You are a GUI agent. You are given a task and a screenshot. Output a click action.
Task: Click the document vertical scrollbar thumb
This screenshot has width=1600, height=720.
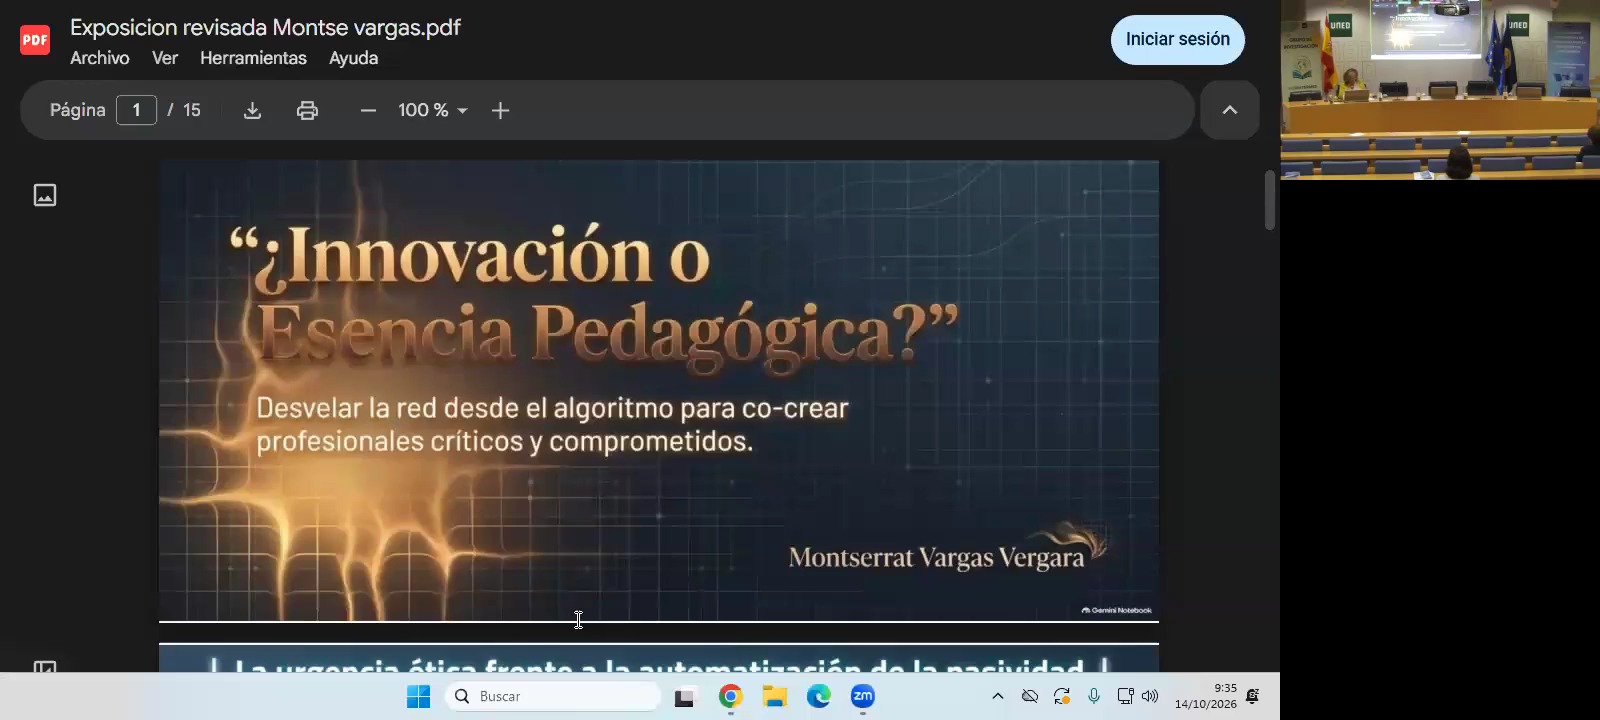(1270, 200)
